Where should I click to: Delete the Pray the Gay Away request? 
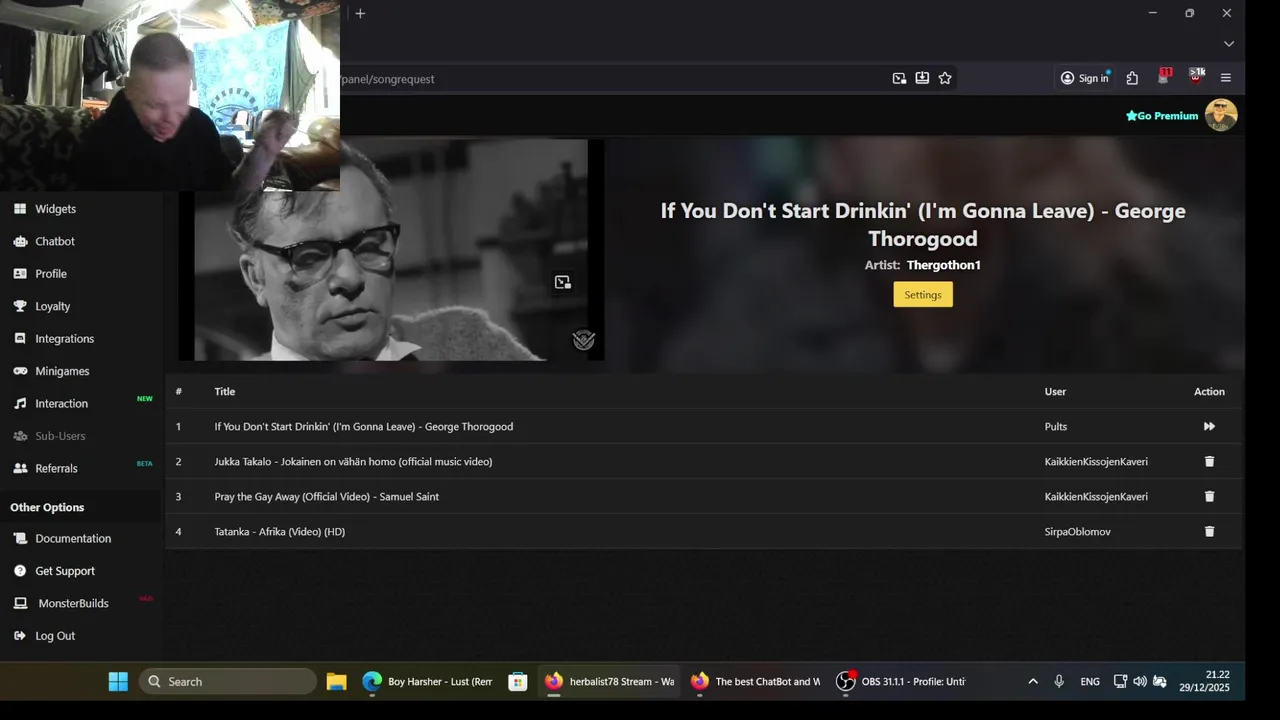pos(1209,496)
